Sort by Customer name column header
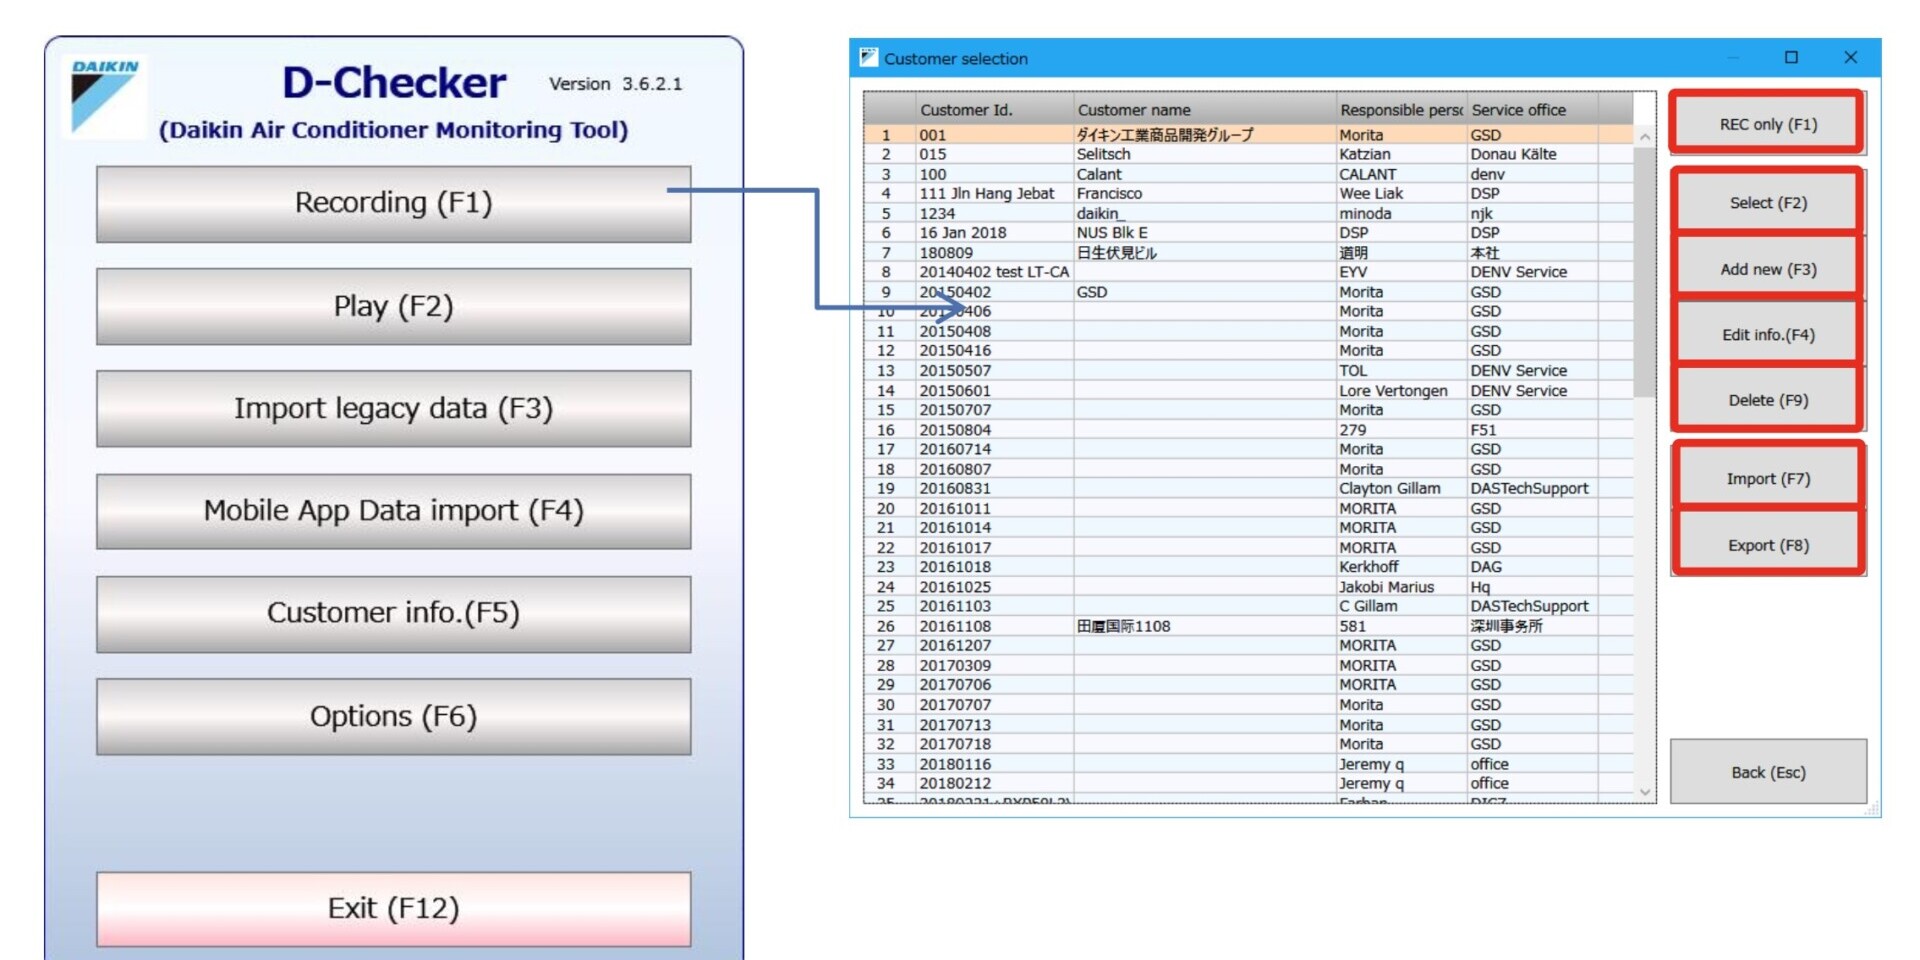This screenshot has height=960, width=1920. pyautogui.click(x=1204, y=109)
